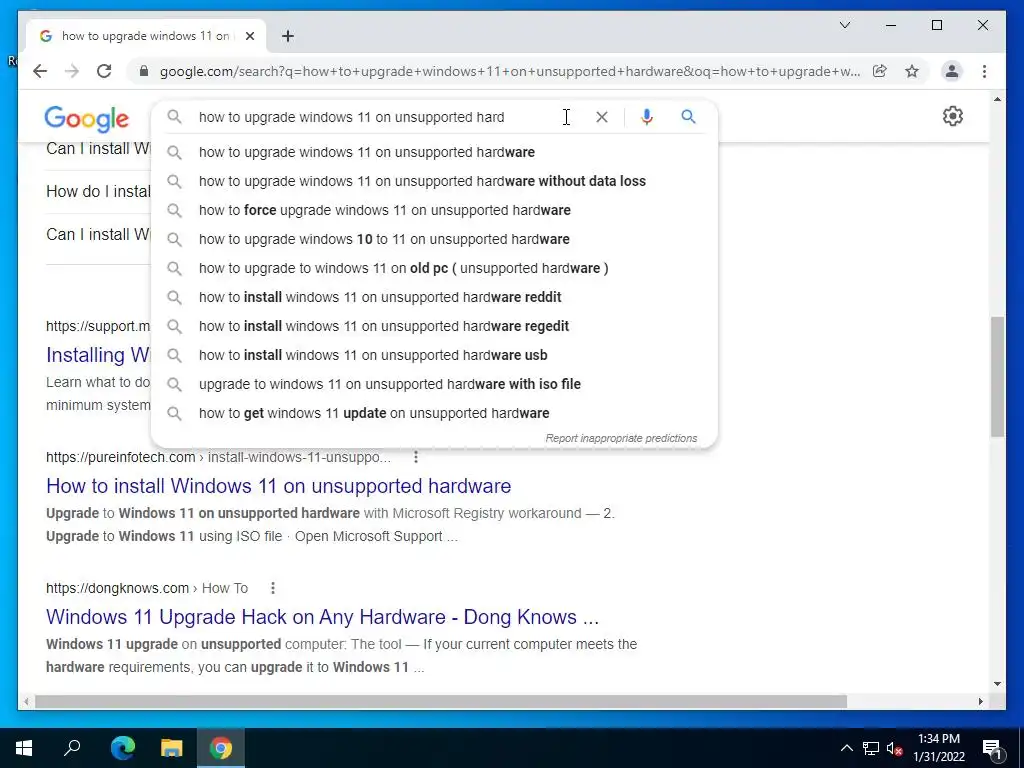Click the scroll up arrow on vertical scrollbar
The image size is (1024, 768).
997,99
